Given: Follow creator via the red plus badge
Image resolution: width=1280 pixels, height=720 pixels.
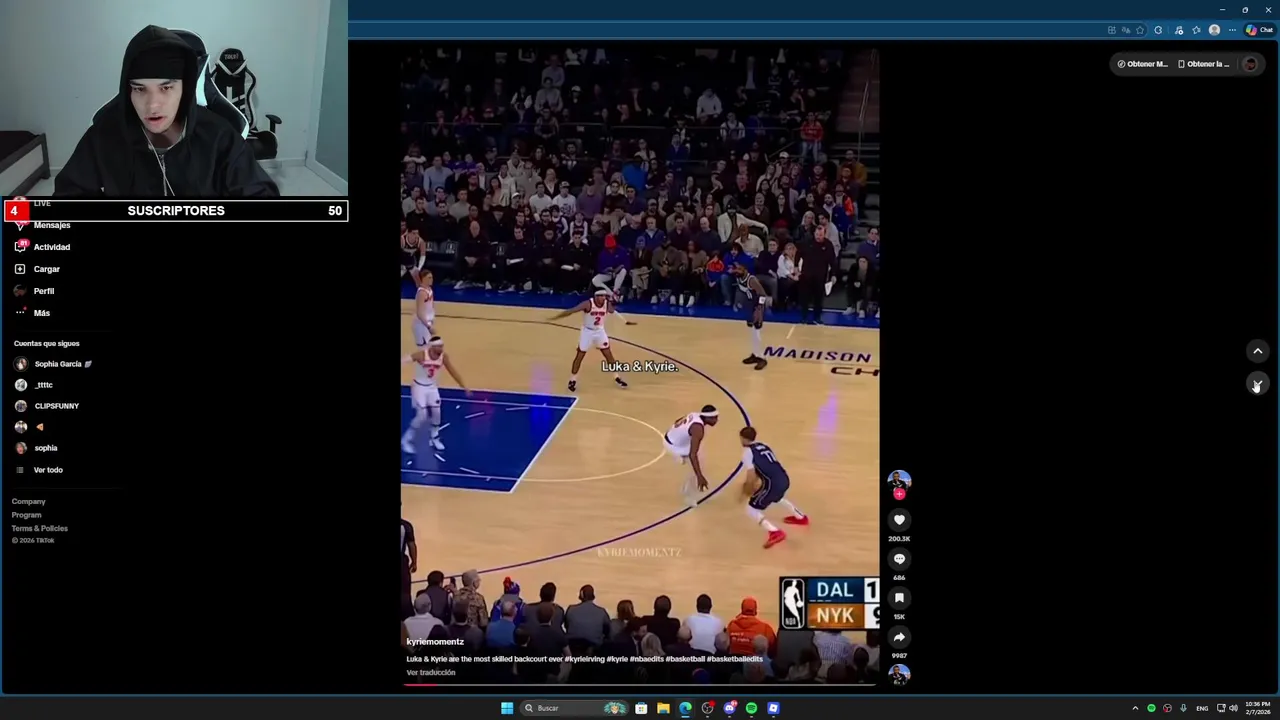Looking at the screenshot, I should click(899, 494).
